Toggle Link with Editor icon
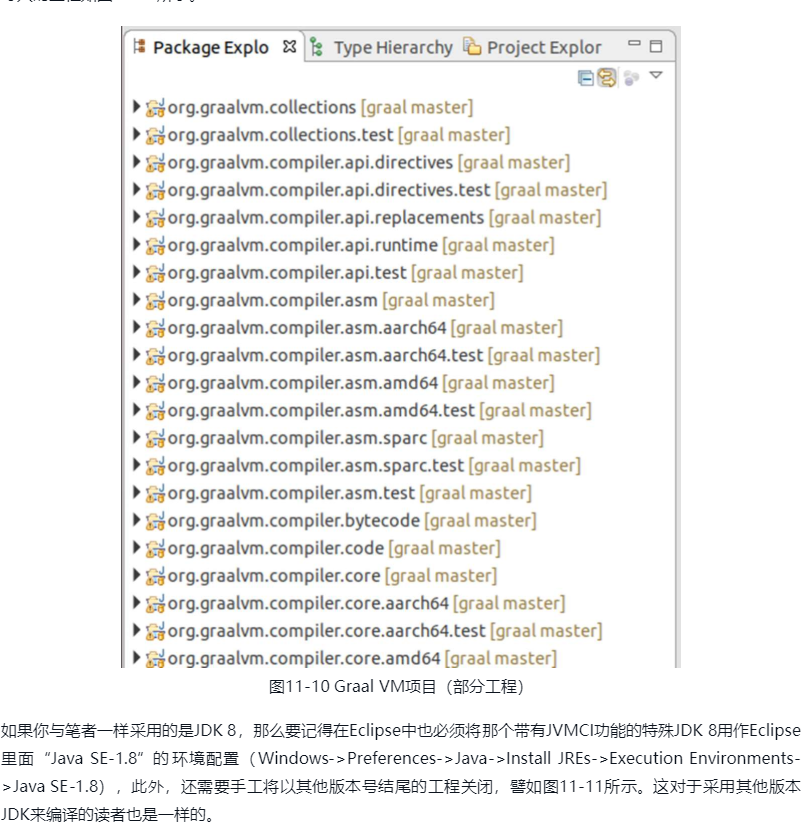The width and height of the screenshot is (805, 827). pyautogui.click(x=607, y=78)
